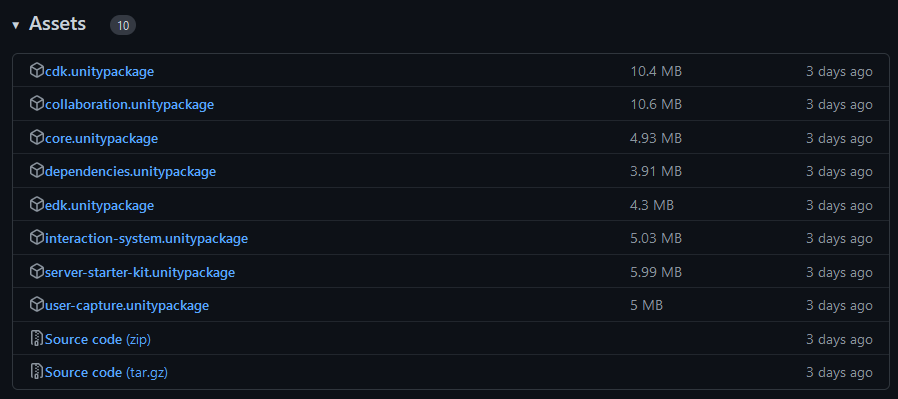Click the archive icon beside Source code (tar.gz)
The height and width of the screenshot is (399, 898).
pyautogui.click(x=37, y=372)
